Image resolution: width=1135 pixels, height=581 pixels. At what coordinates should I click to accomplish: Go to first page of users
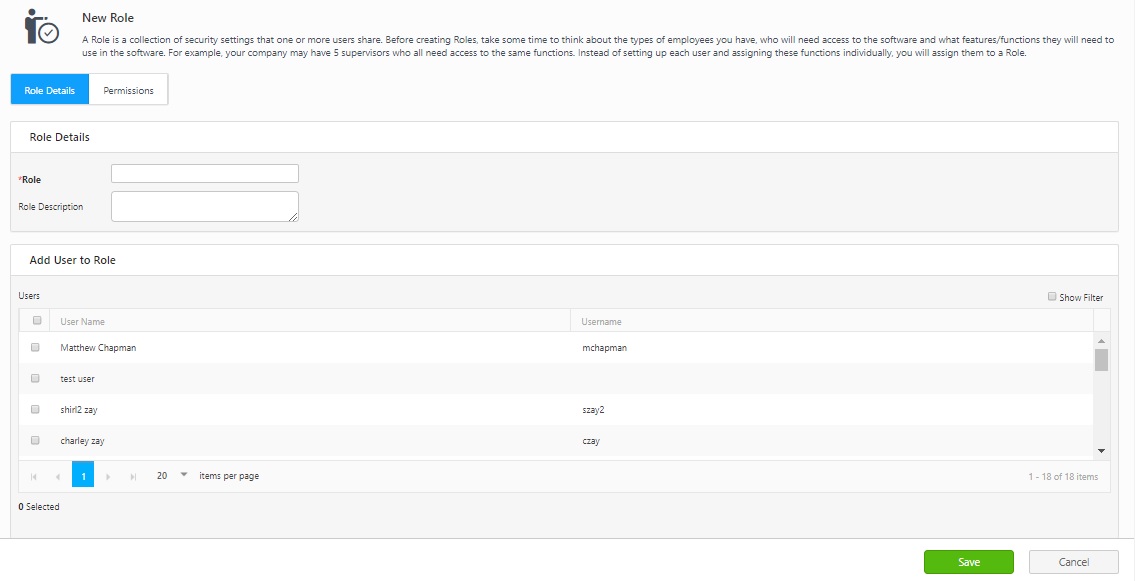point(33,476)
